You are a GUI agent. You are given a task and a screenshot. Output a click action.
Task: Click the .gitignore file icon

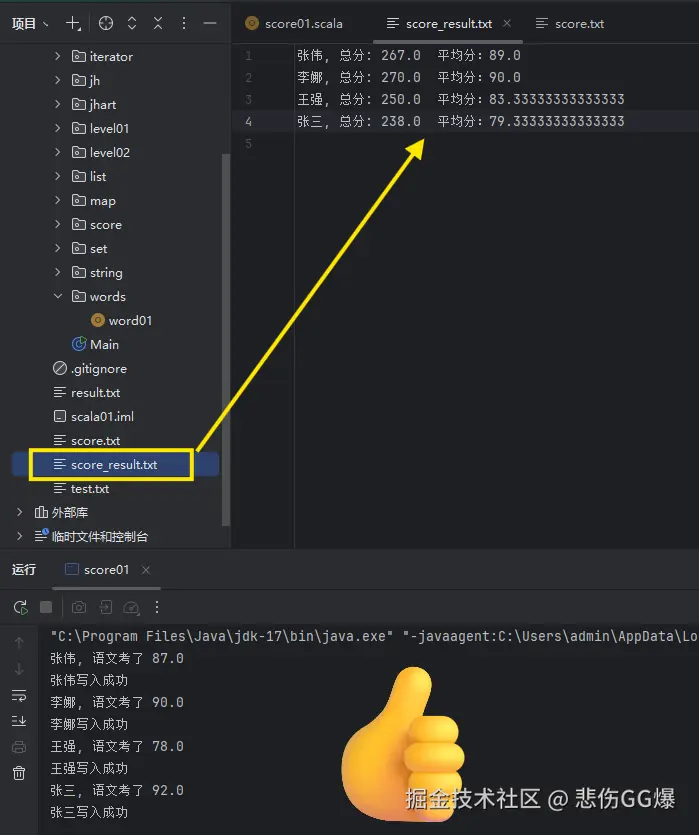[60, 368]
